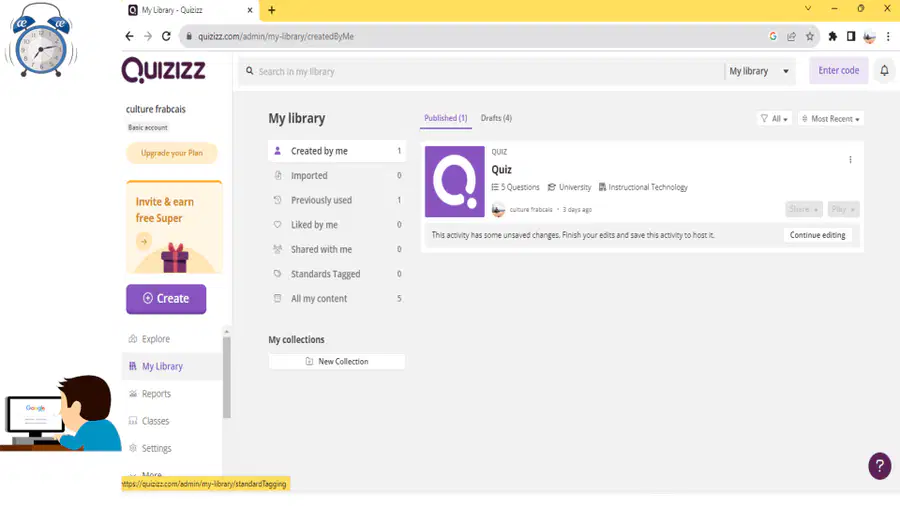Open the browser extensions puzzle icon
Image resolution: width=900 pixels, height=506 pixels.
pyautogui.click(x=832, y=36)
